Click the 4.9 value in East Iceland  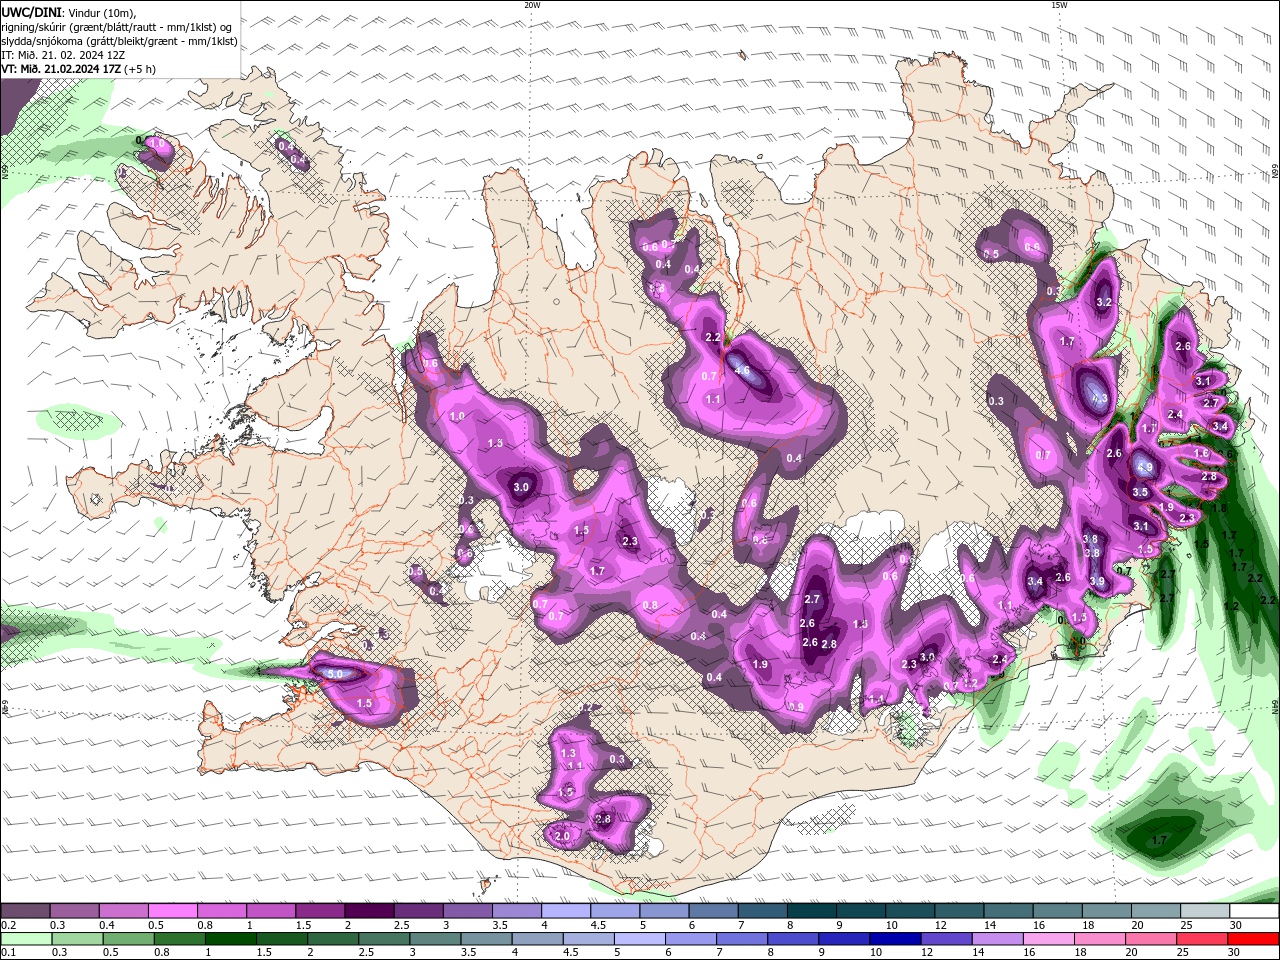pyautogui.click(x=1144, y=467)
